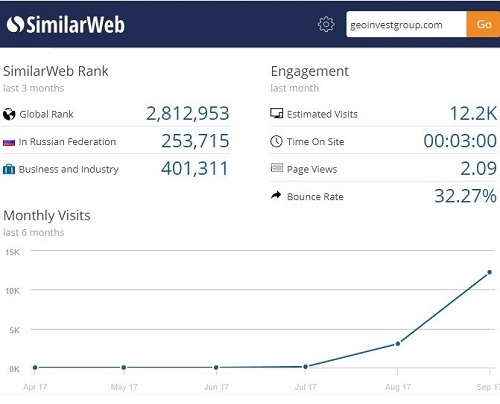The image size is (500, 404).
Task: Select the Global Rank value 2,812,953
Action: pyautogui.click(x=188, y=113)
